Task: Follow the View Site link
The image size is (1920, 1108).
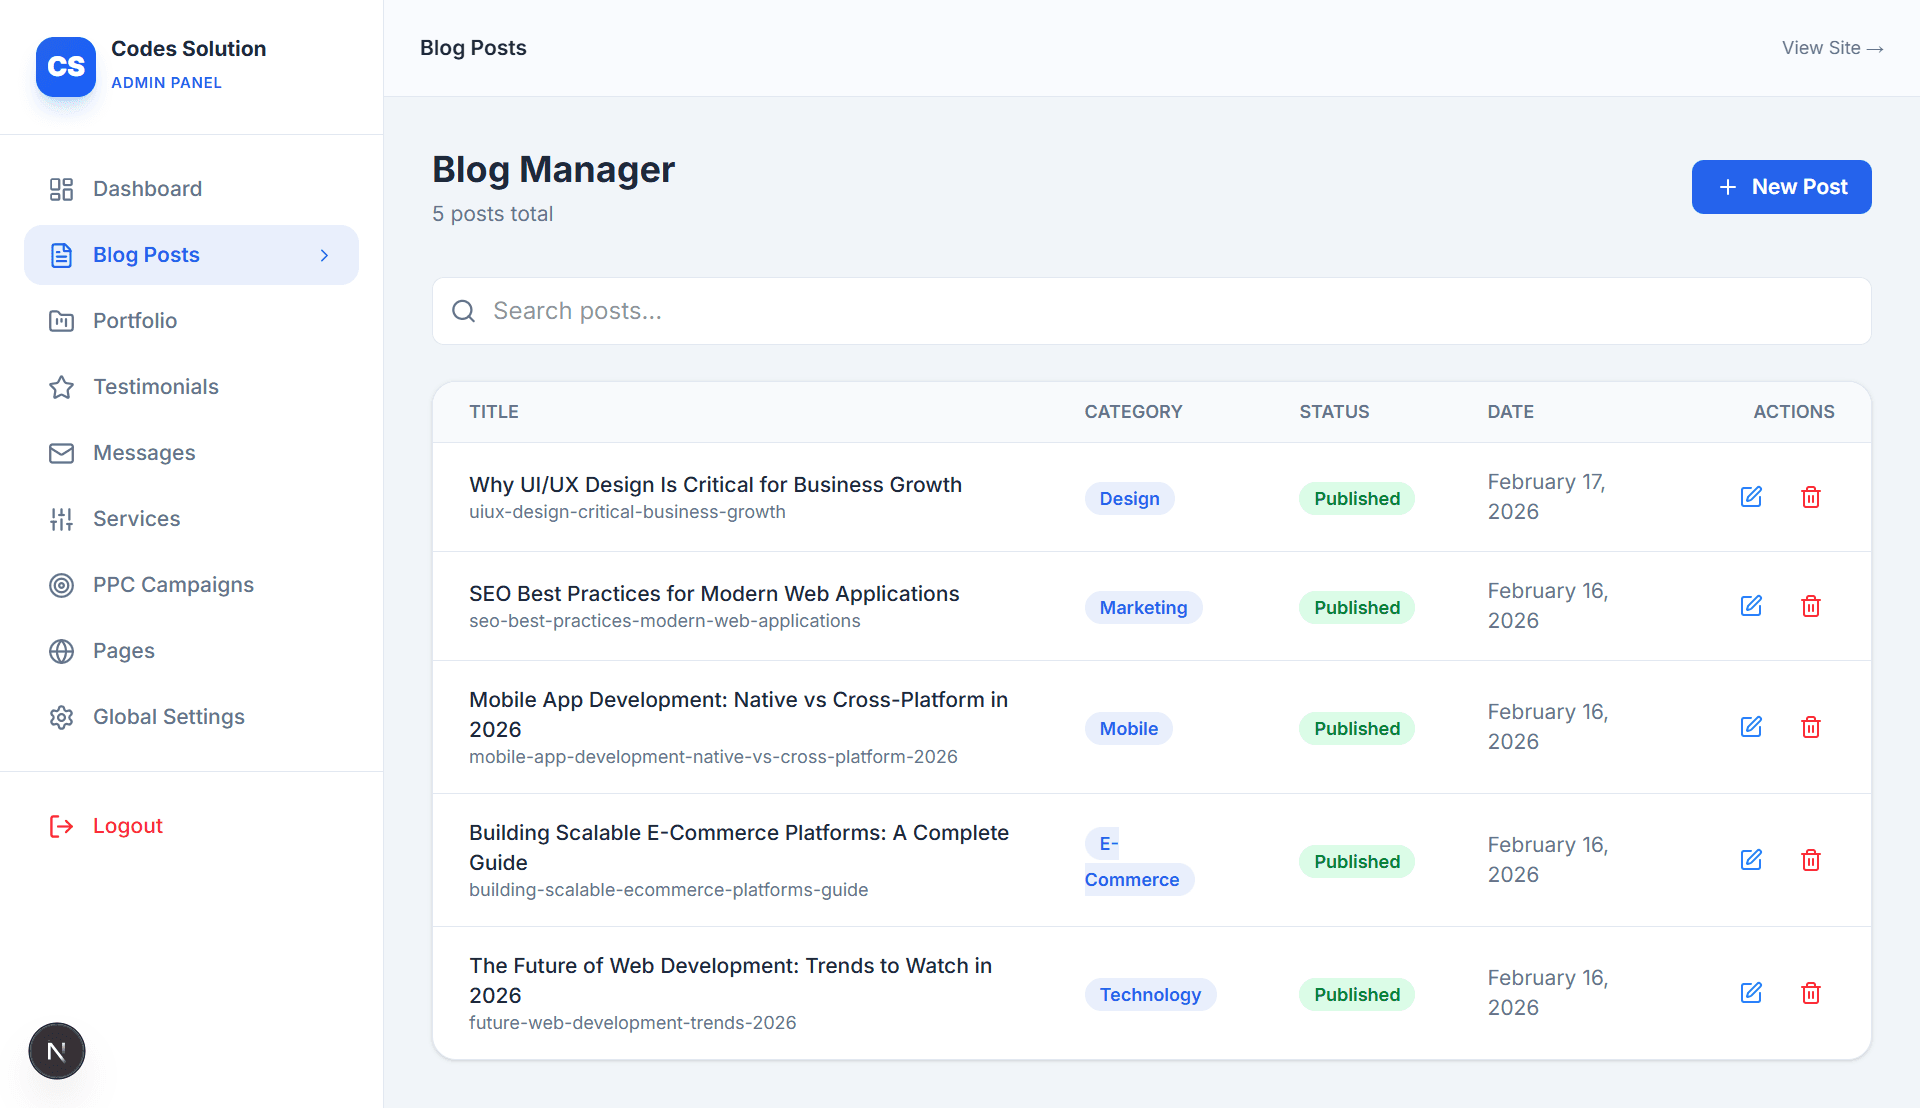Action: click(x=1832, y=48)
